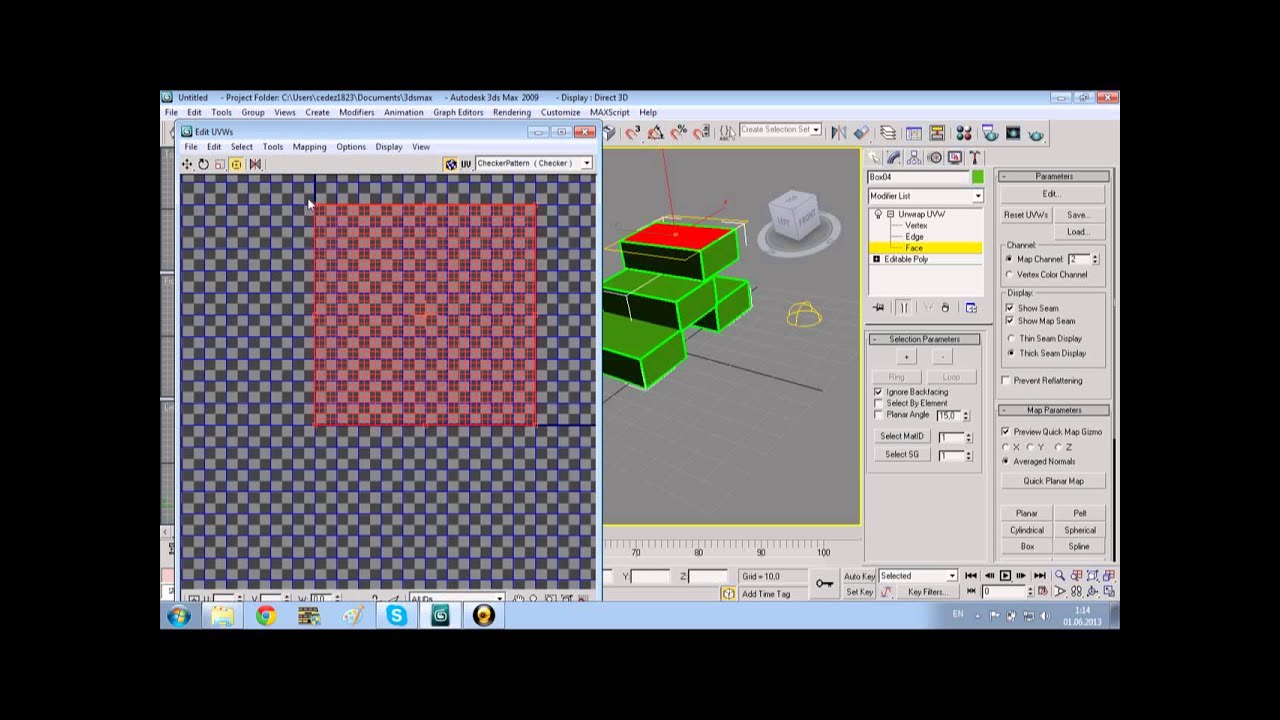Open the Schematic View icon
1280x720 pixels.
[x=937, y=132]
